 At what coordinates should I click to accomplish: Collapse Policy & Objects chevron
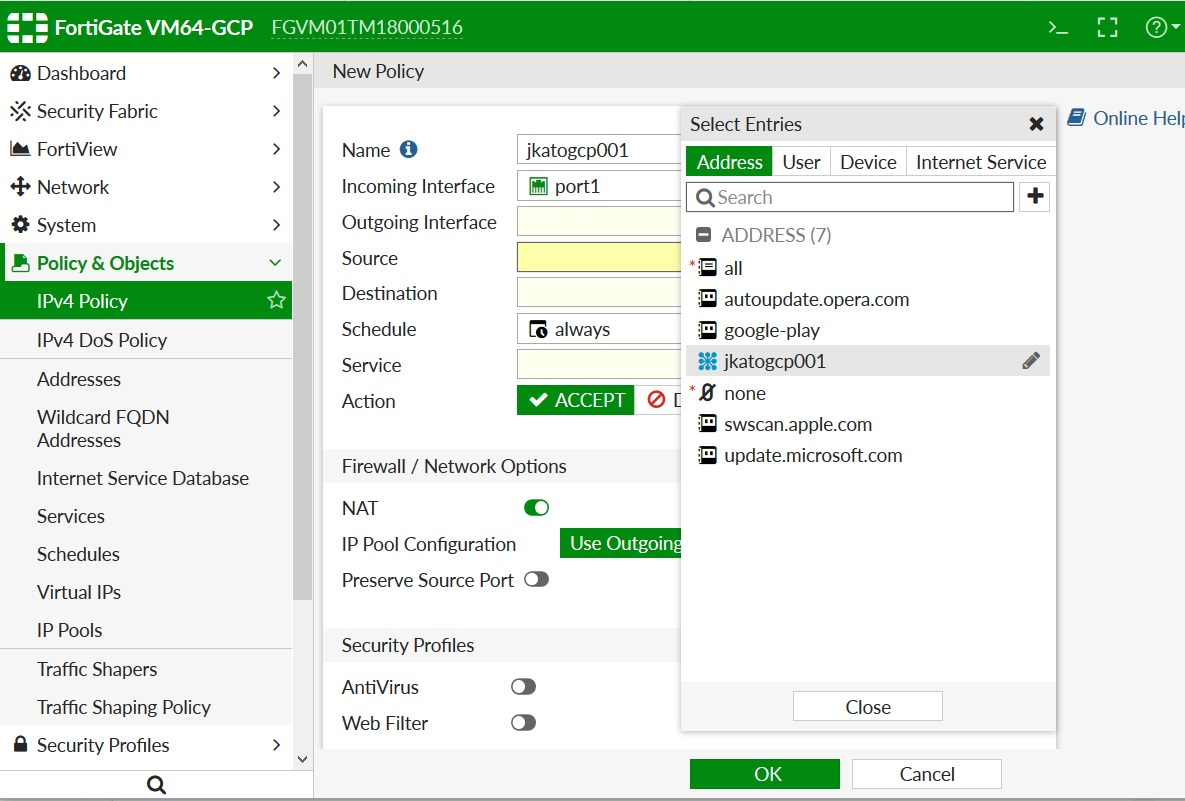pyautogui.click(x=275, y=263)
